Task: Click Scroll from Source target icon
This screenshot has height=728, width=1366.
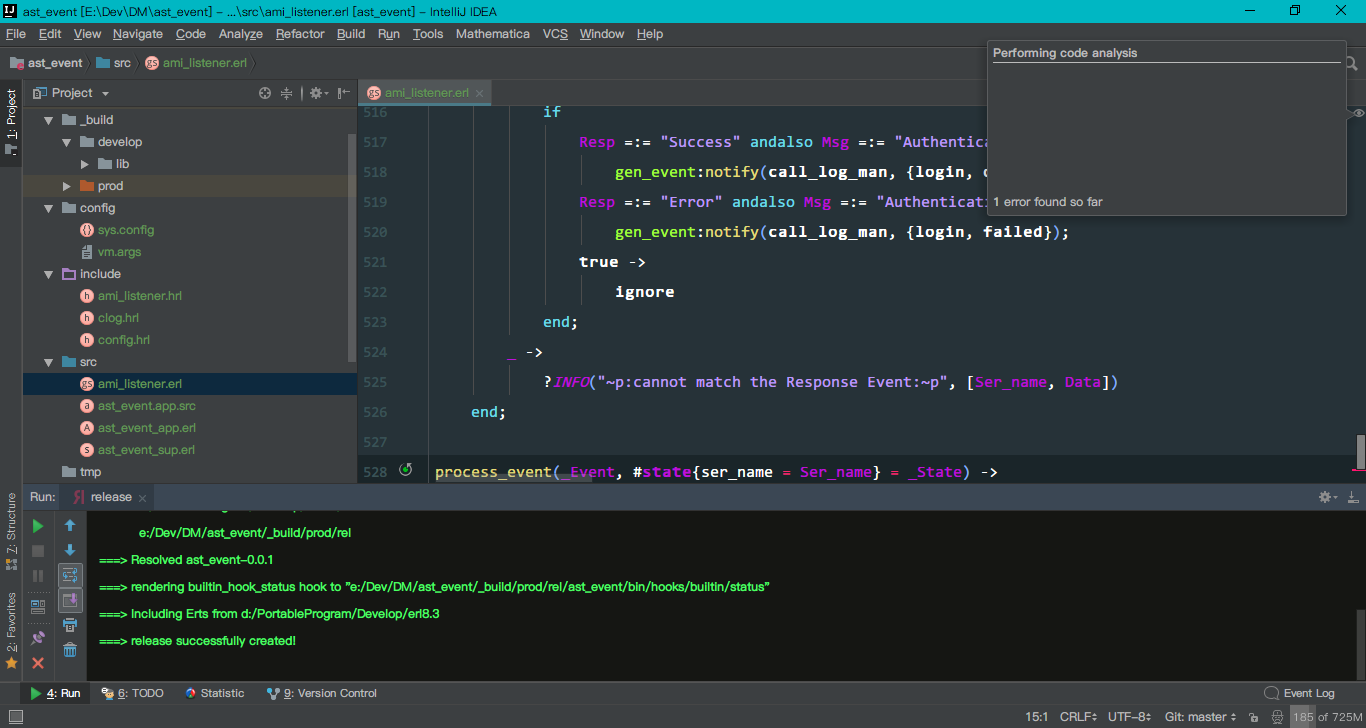Action: tap(265, 93)
